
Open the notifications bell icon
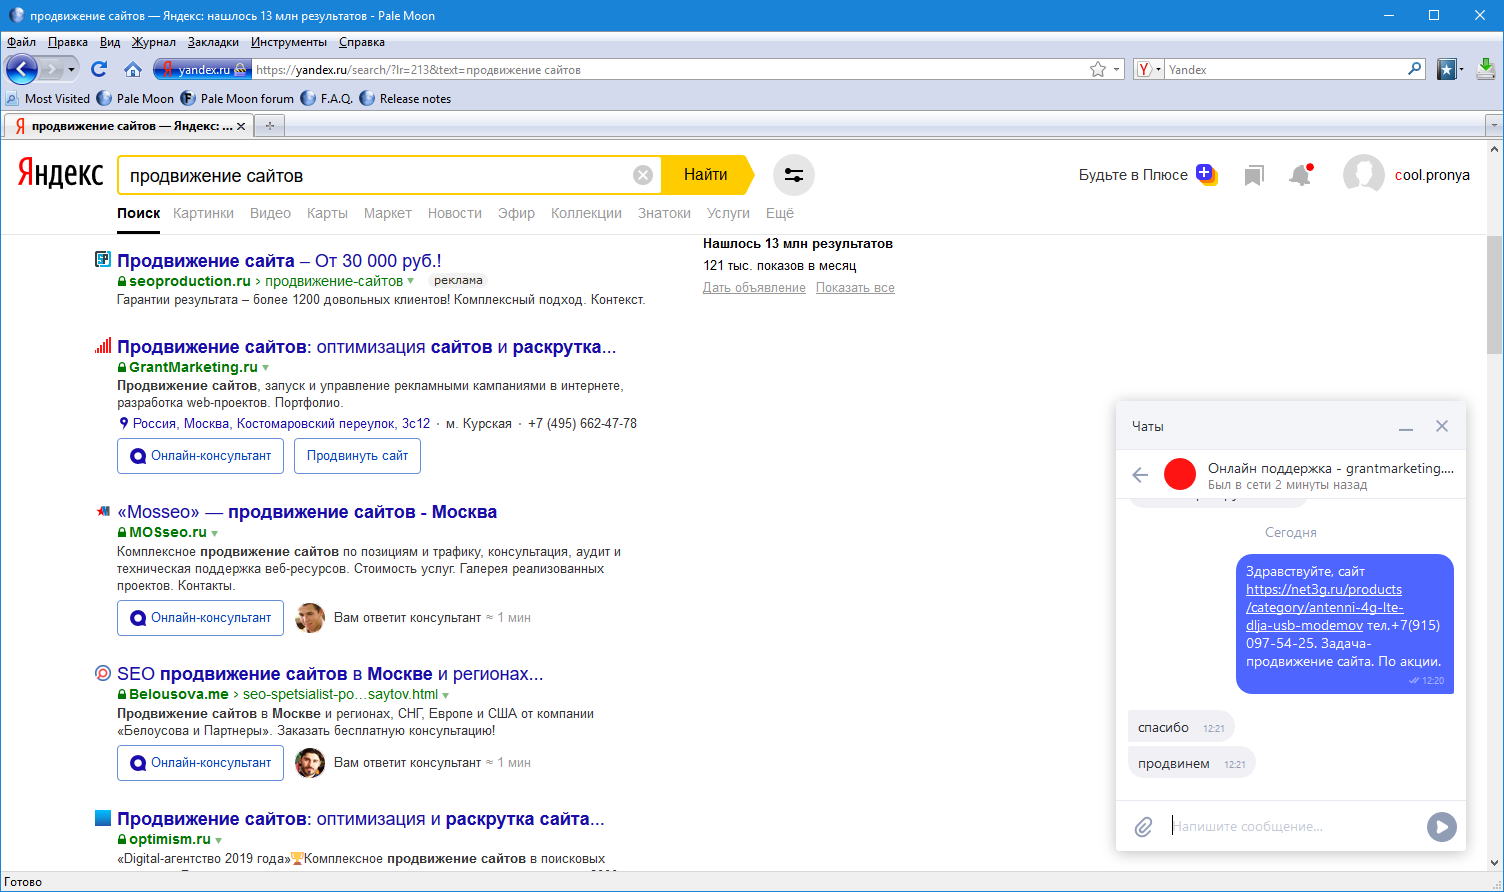tap(1300, 175)
